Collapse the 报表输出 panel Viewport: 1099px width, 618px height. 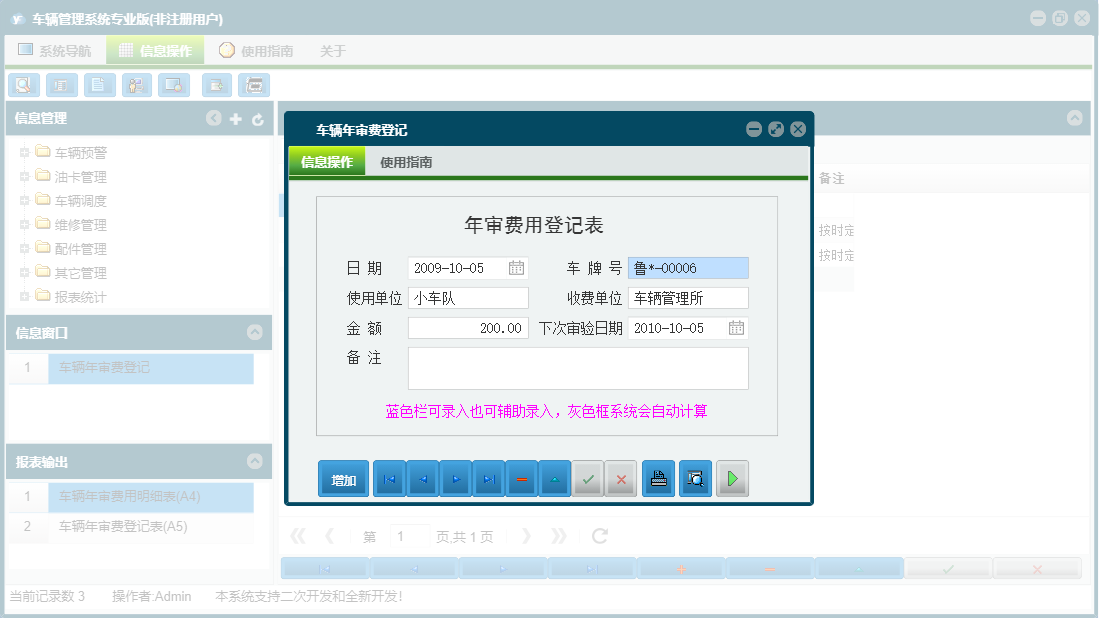pyautogui.click(x=254, y=461)
